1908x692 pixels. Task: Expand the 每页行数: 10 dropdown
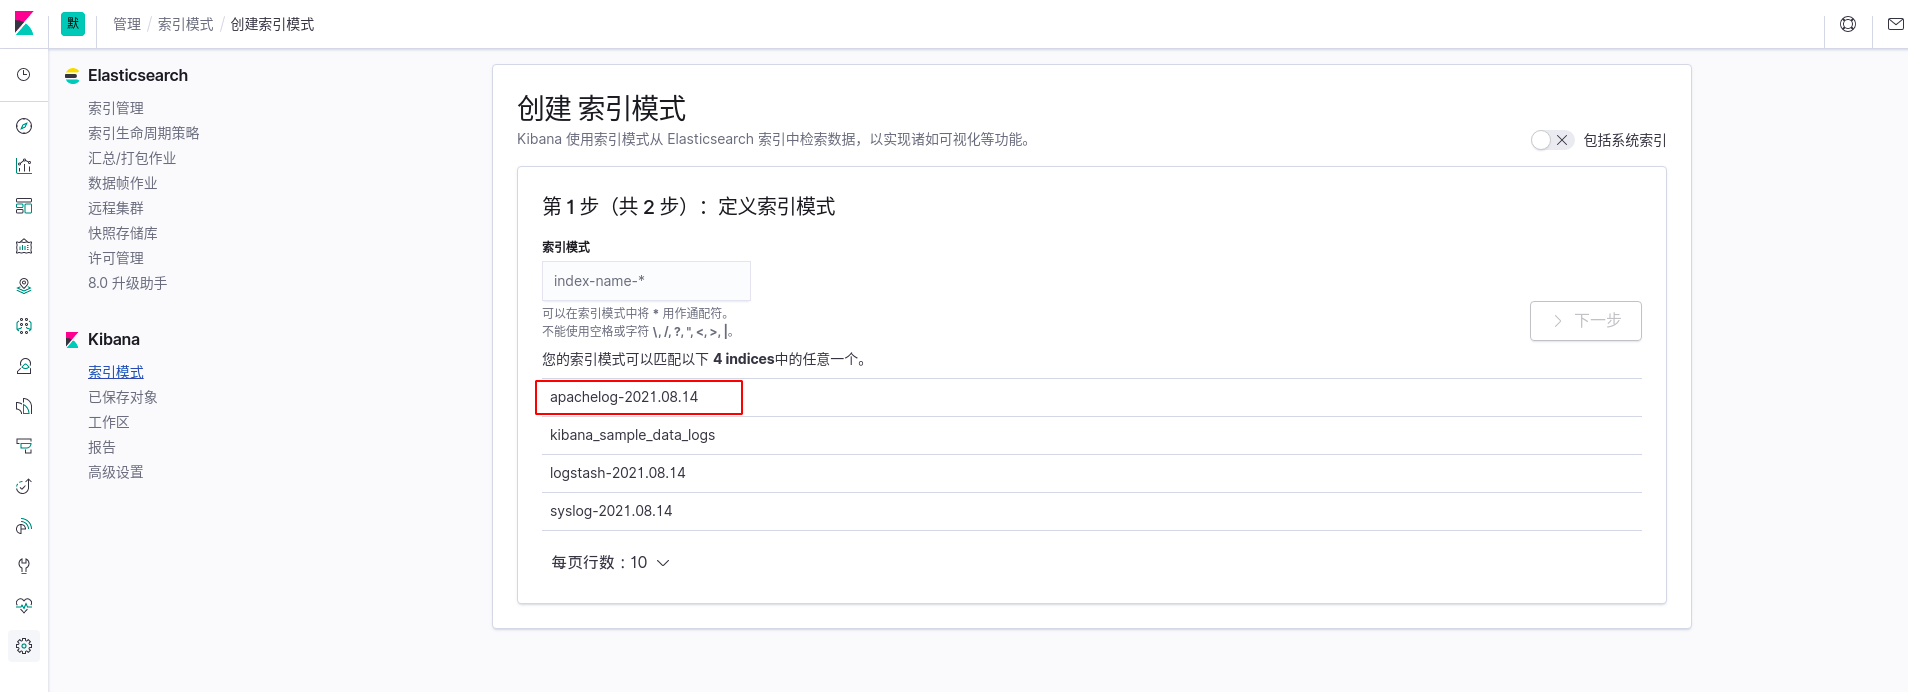[x=610, y=563]
